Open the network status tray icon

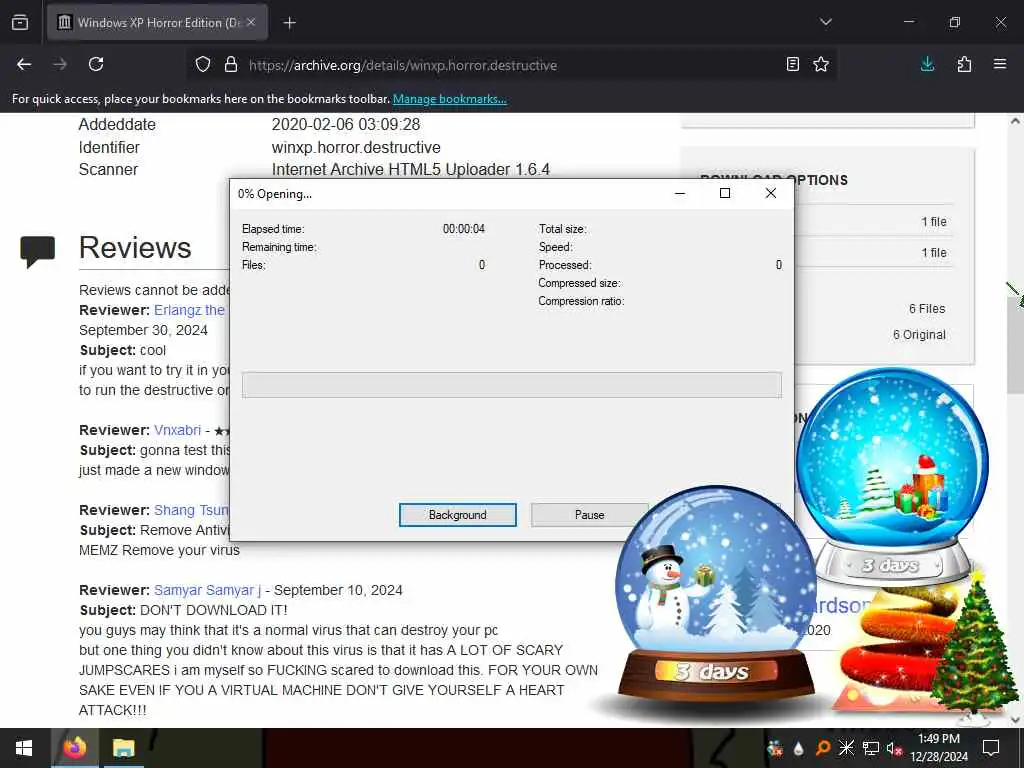[x=871, y=748]
